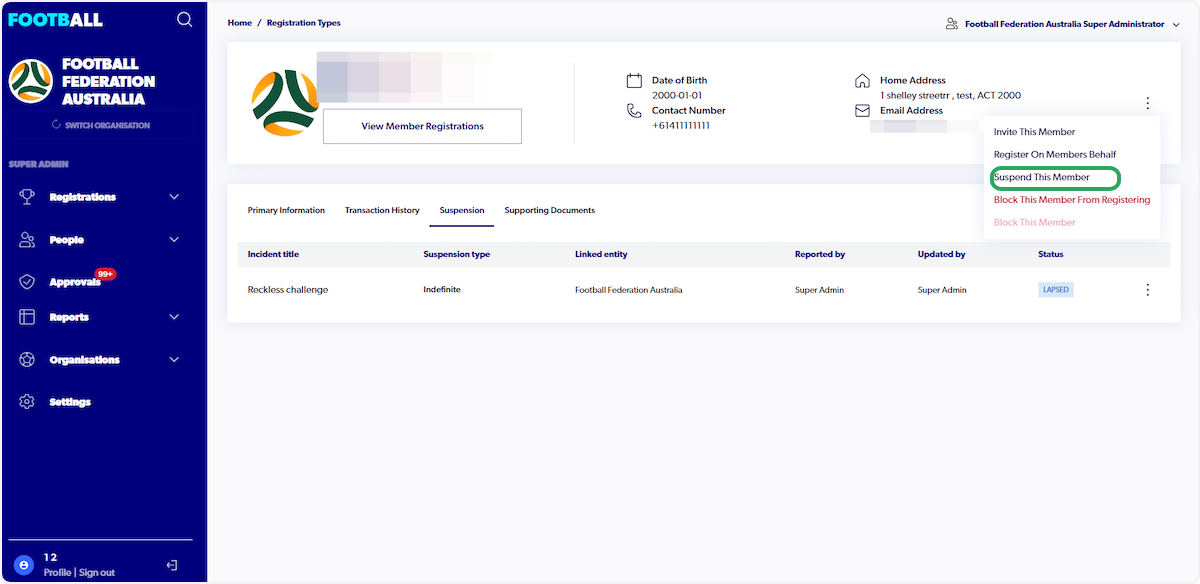This screenshot has height=584, width=1200.
Task: Click the Football Federation Australia linked entity cell
Action: click(629, 290)
